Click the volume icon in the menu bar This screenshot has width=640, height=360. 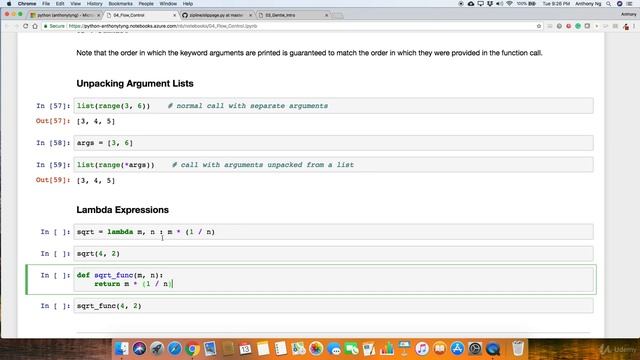[x=500, y=4]
